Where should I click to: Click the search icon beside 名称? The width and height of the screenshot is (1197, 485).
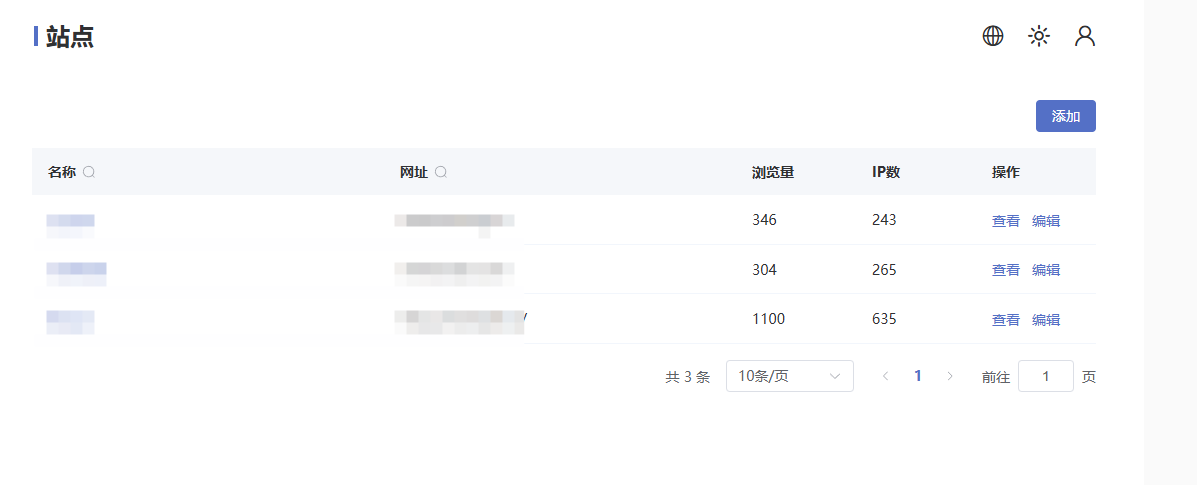89,172
